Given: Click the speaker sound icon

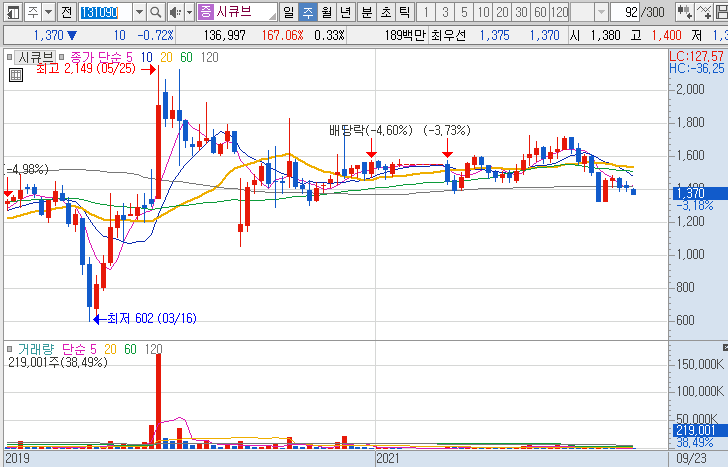Looking at the screenshot, I should click(176, 12).
